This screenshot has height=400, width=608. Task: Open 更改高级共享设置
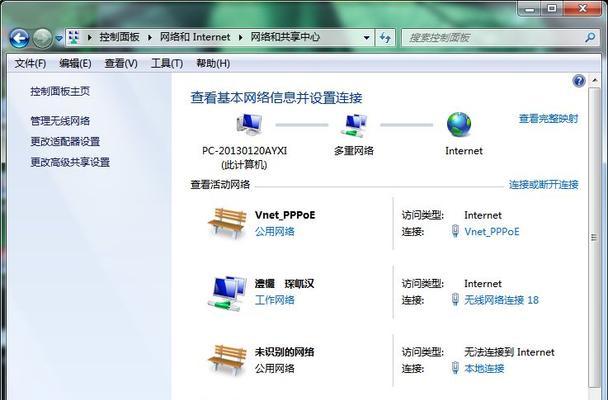coord(70,162)
